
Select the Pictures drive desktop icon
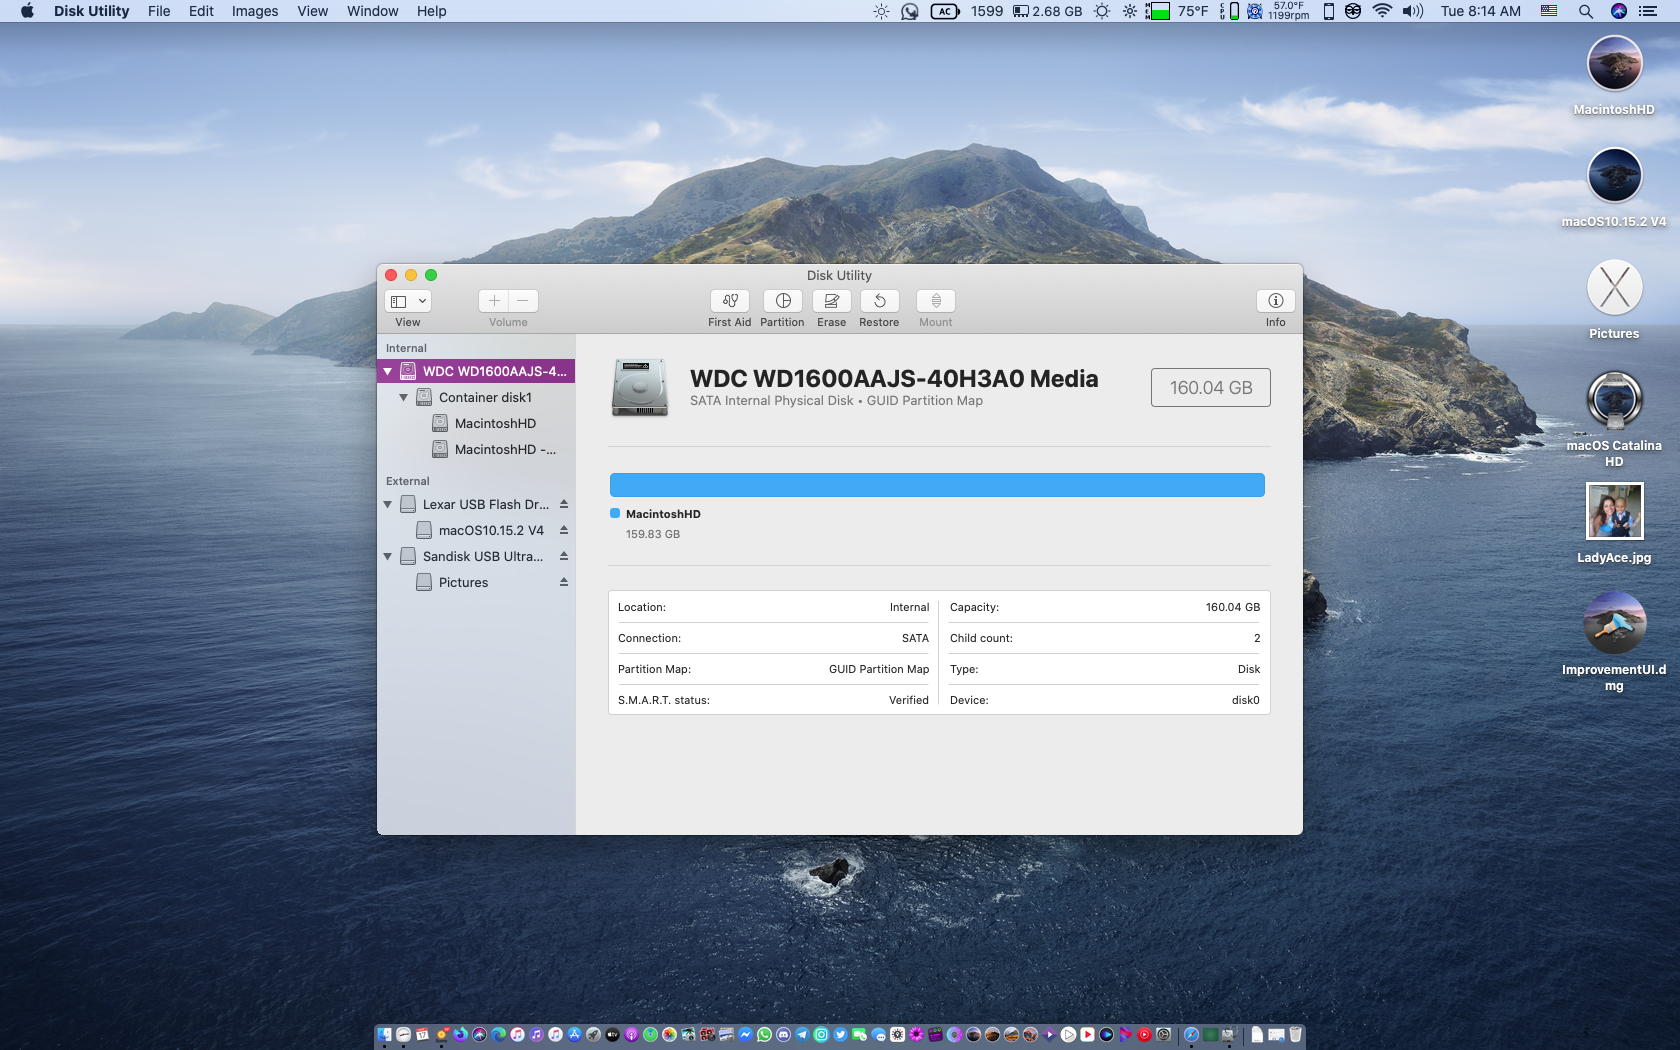(1614, 288)
